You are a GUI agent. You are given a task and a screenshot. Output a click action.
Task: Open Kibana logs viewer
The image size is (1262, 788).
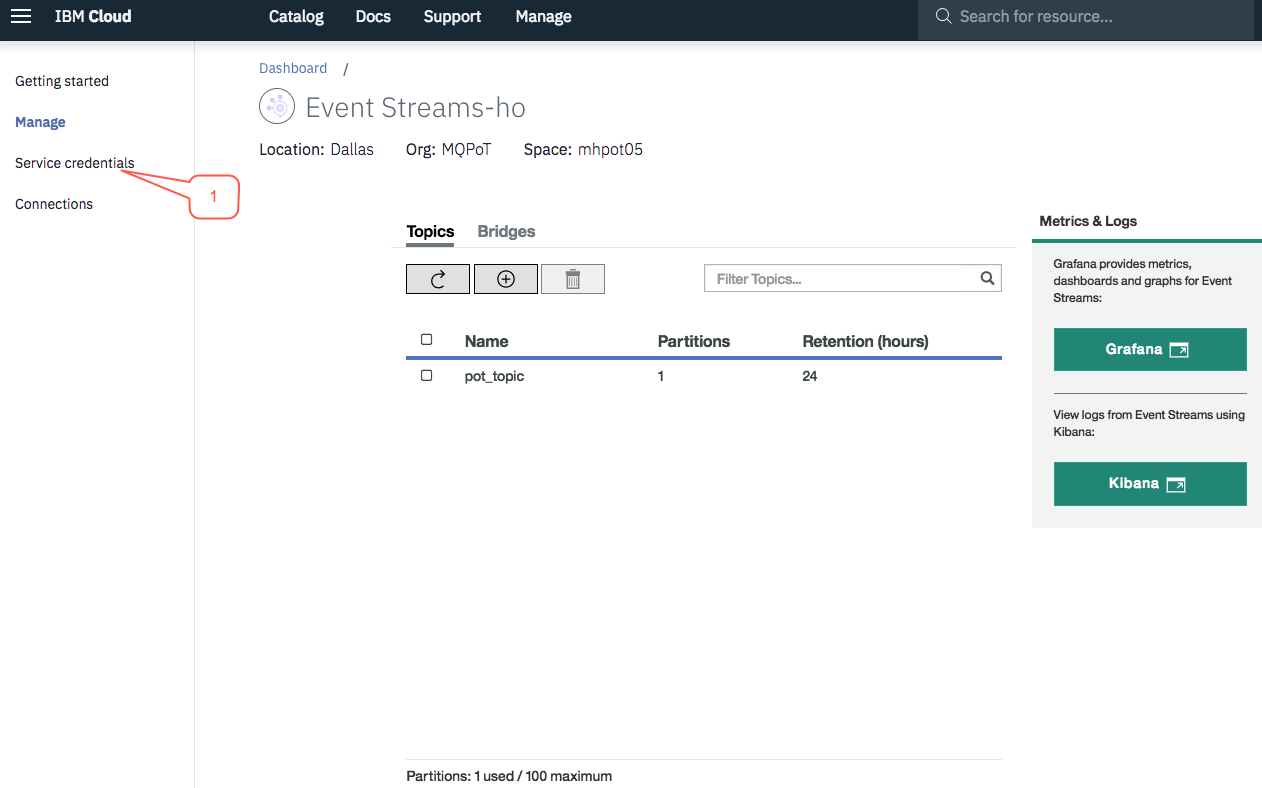coord(1150,483)
